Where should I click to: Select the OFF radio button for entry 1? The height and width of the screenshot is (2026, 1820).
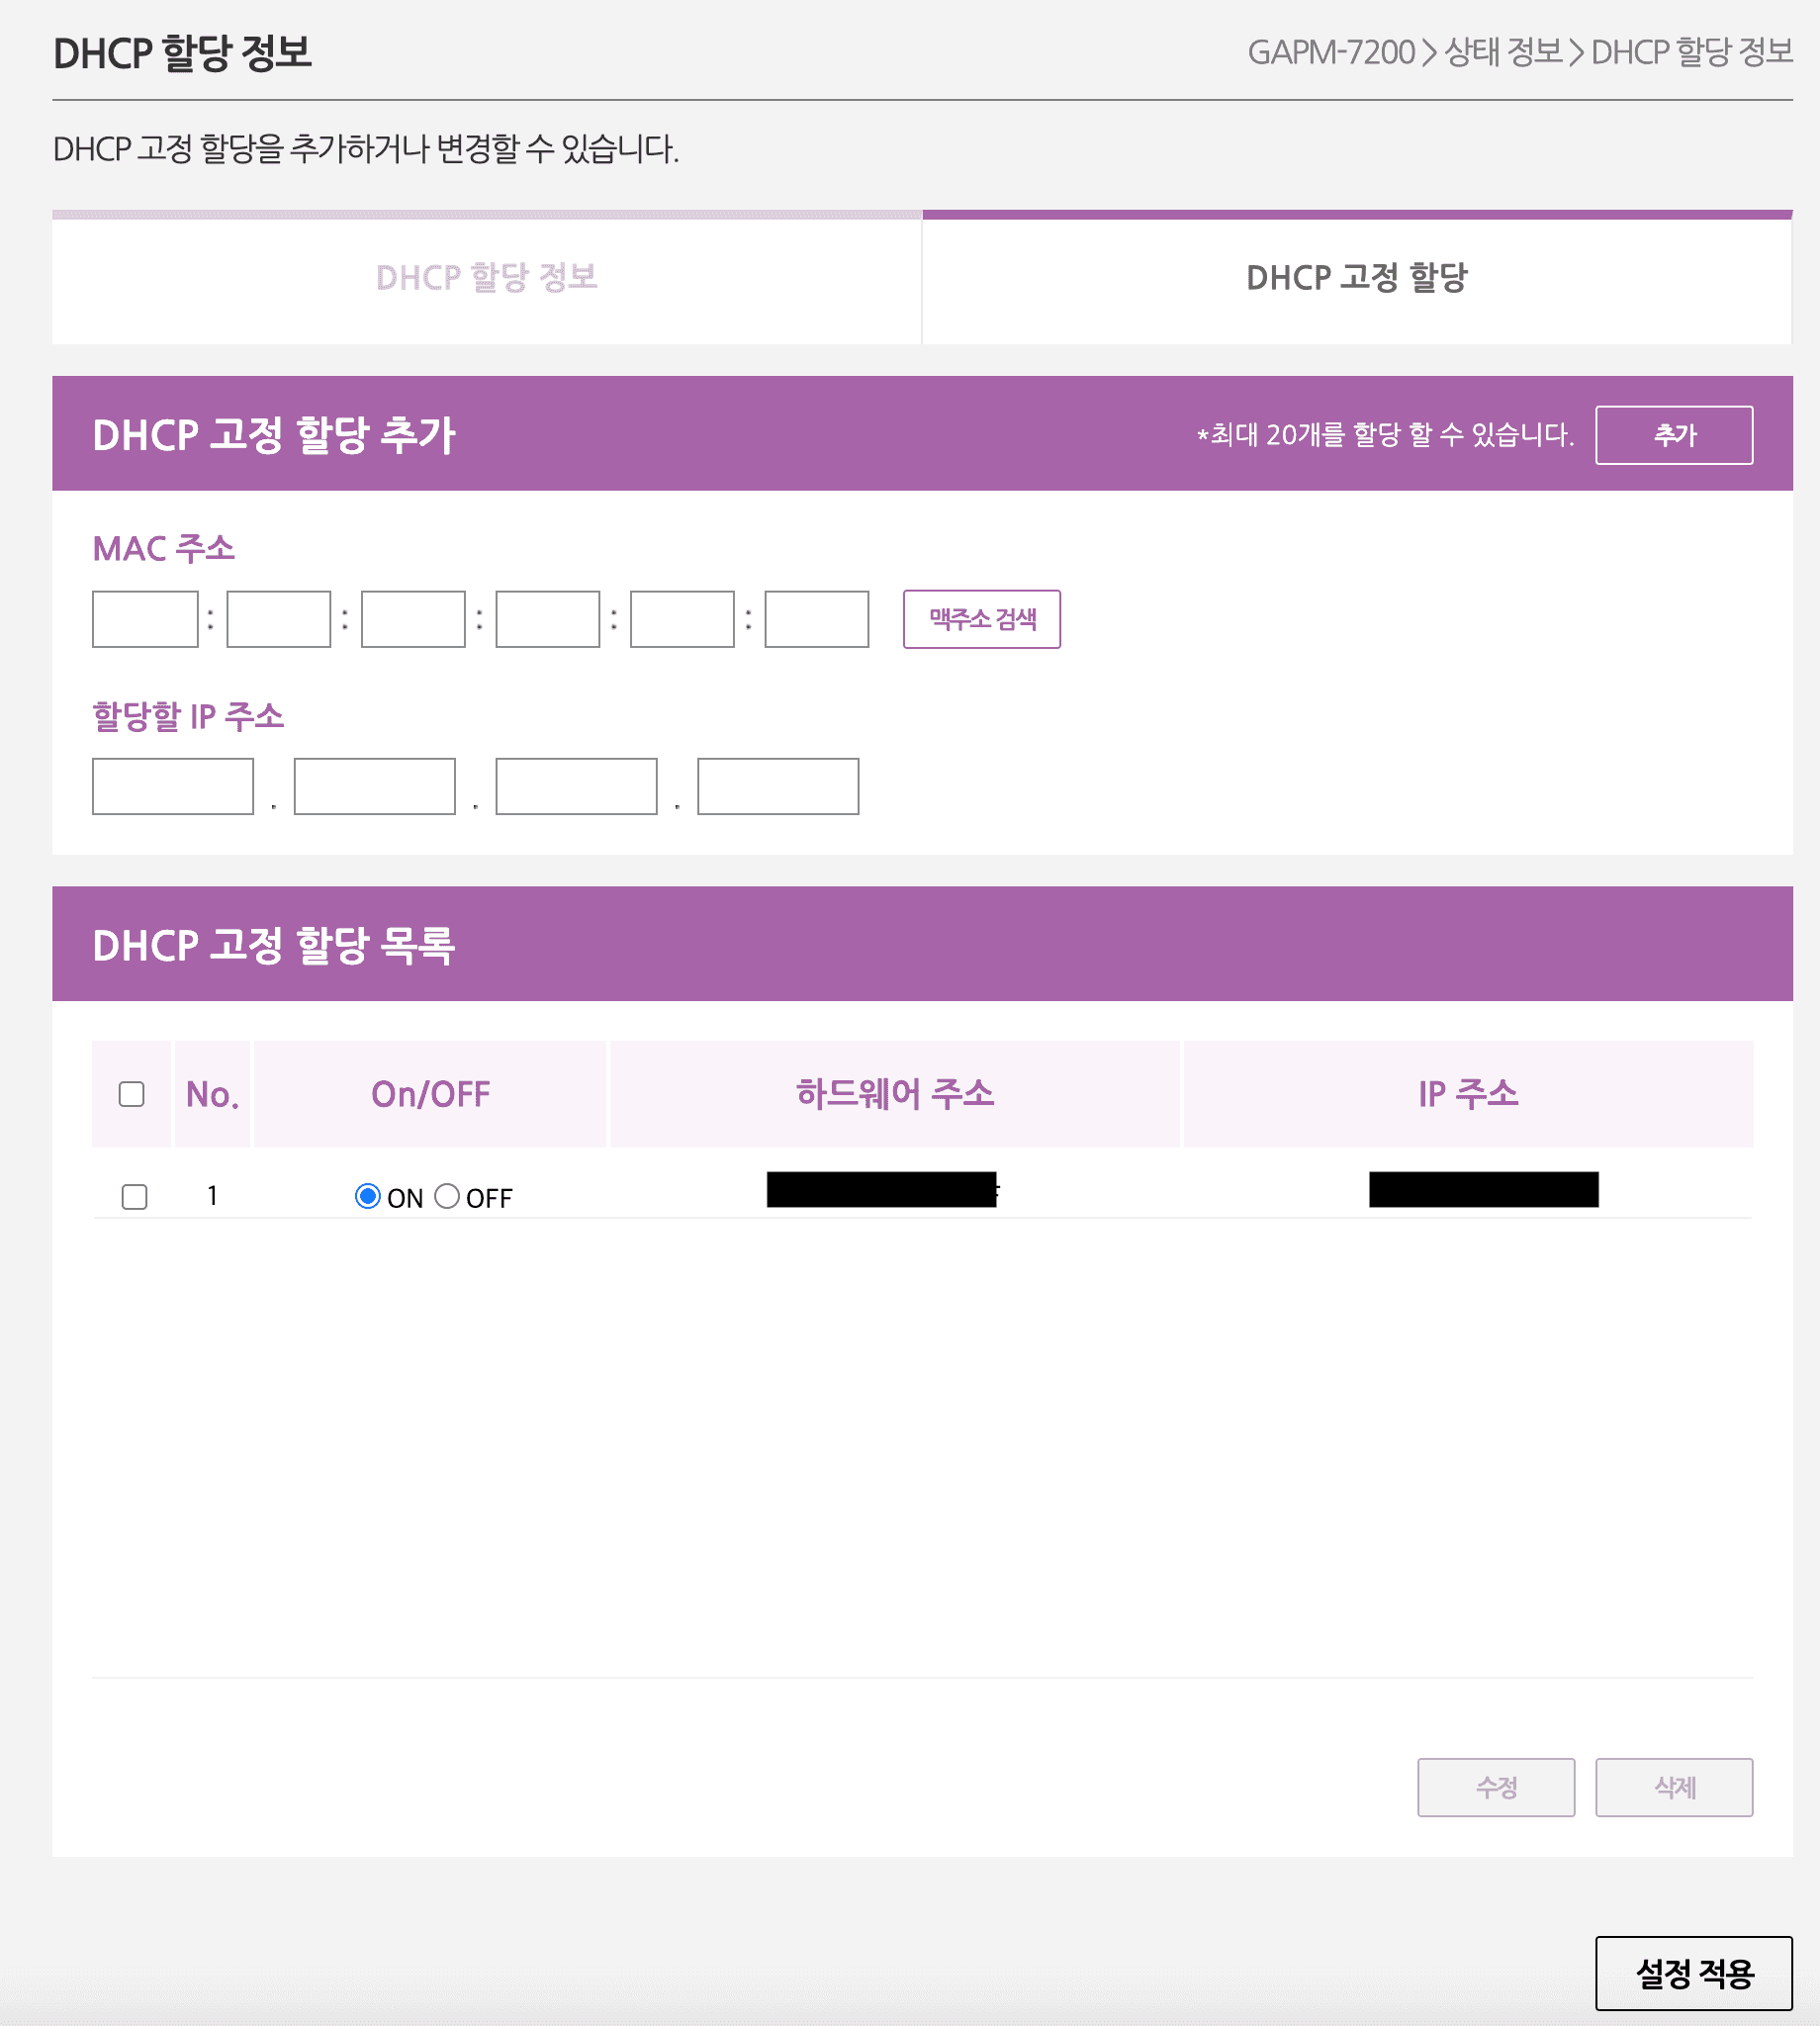[449, 1194]
